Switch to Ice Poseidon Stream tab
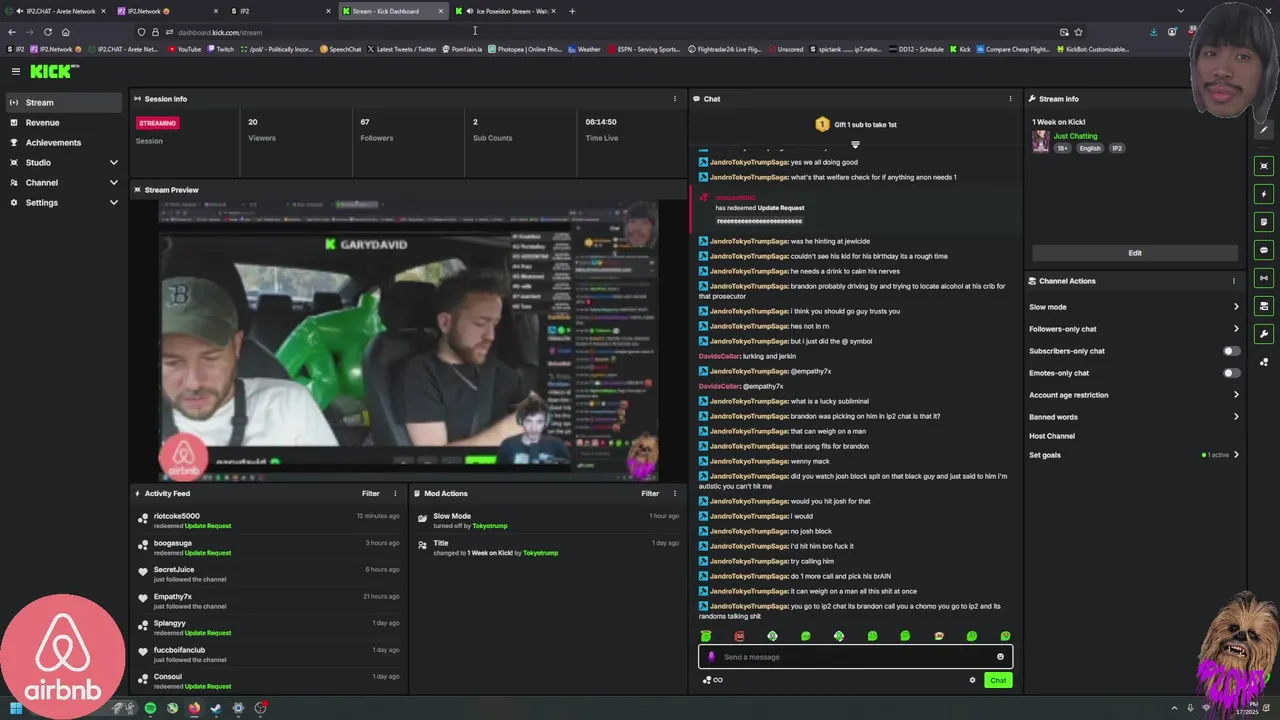The height and width of the screenshot is (720, 1280). tap(505, 11)
